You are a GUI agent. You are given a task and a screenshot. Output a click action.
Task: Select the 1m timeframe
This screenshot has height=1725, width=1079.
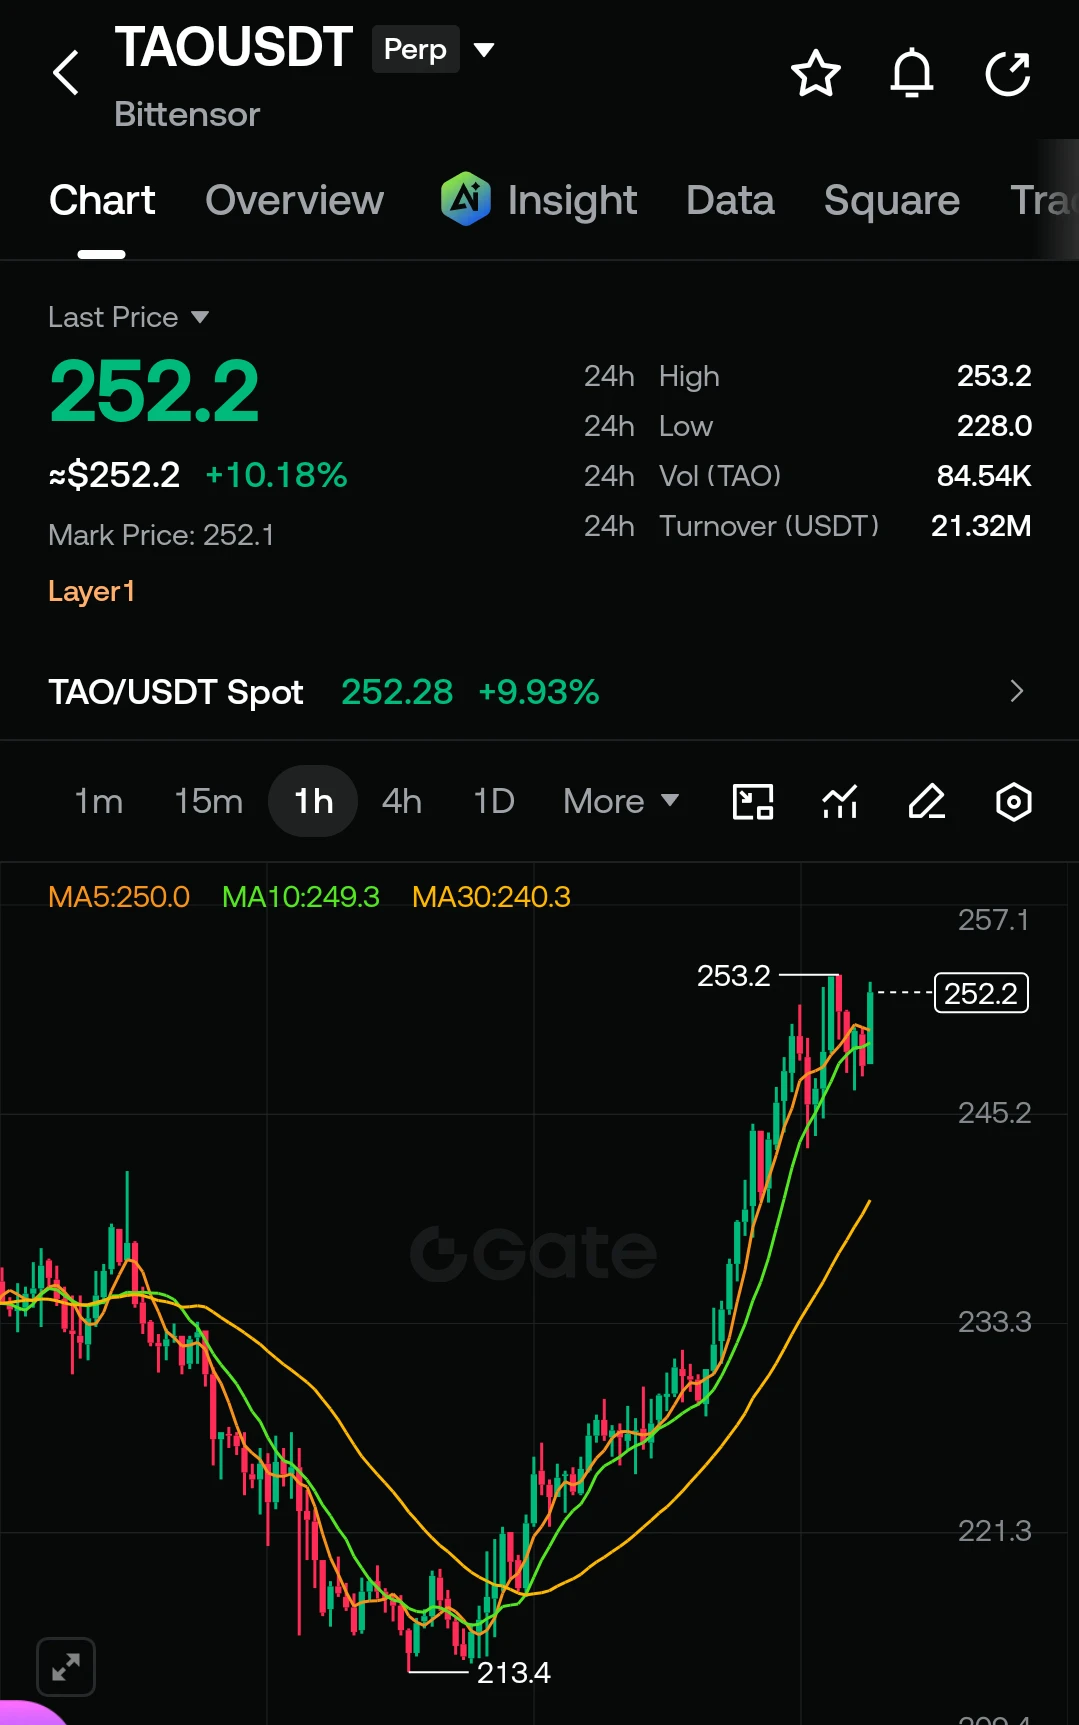coord(98,801)
